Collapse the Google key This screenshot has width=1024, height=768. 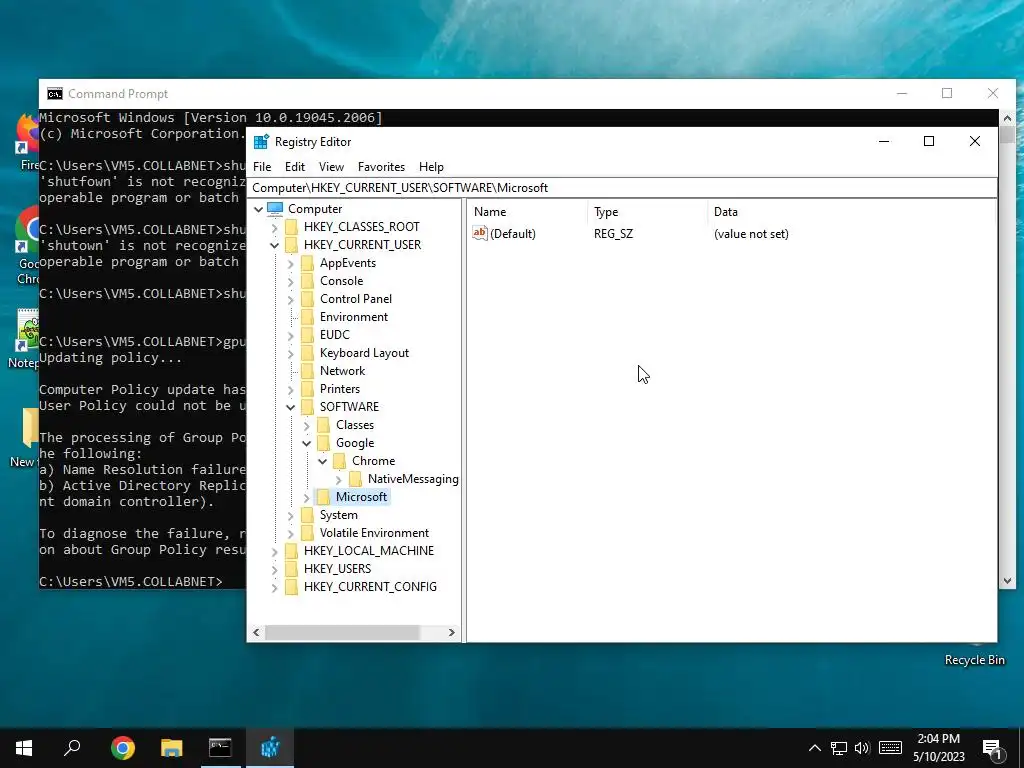point(306,443)
